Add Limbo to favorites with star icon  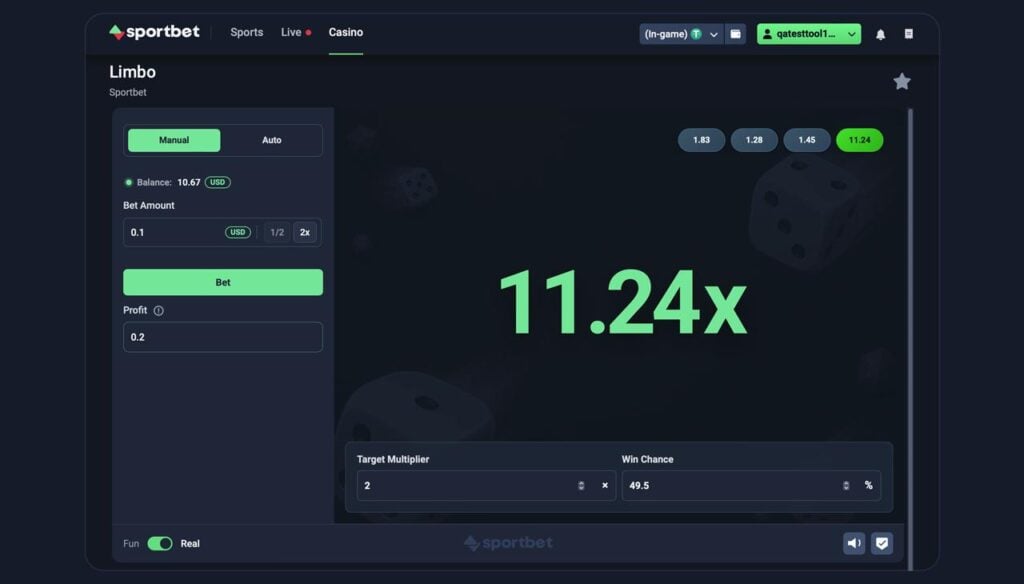(x=902, y=82)
